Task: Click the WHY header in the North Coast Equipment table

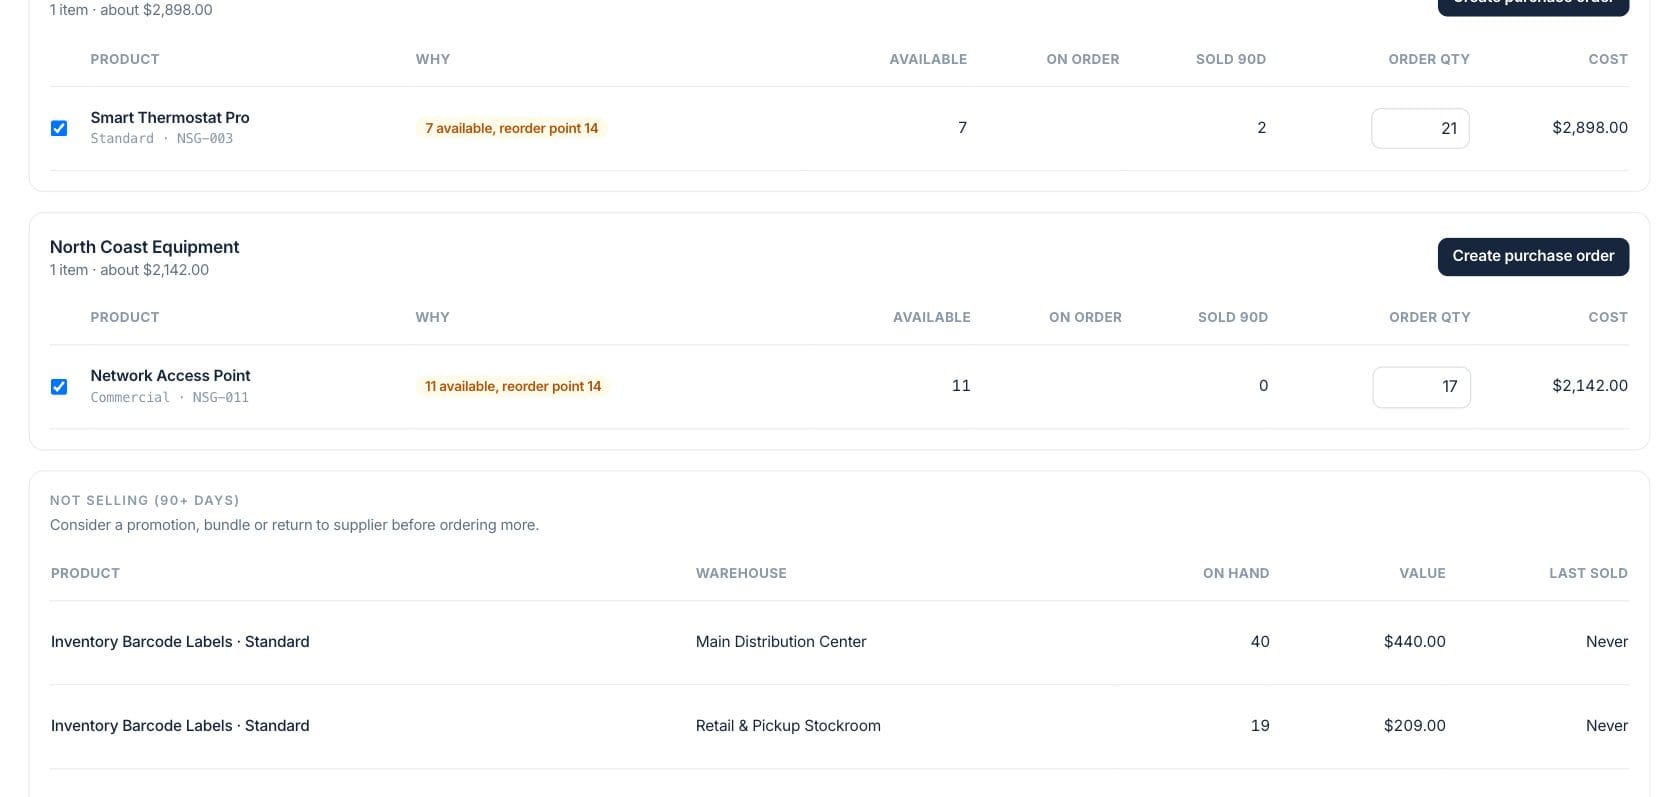Action: pyautogui.click(x=432, y=317)
